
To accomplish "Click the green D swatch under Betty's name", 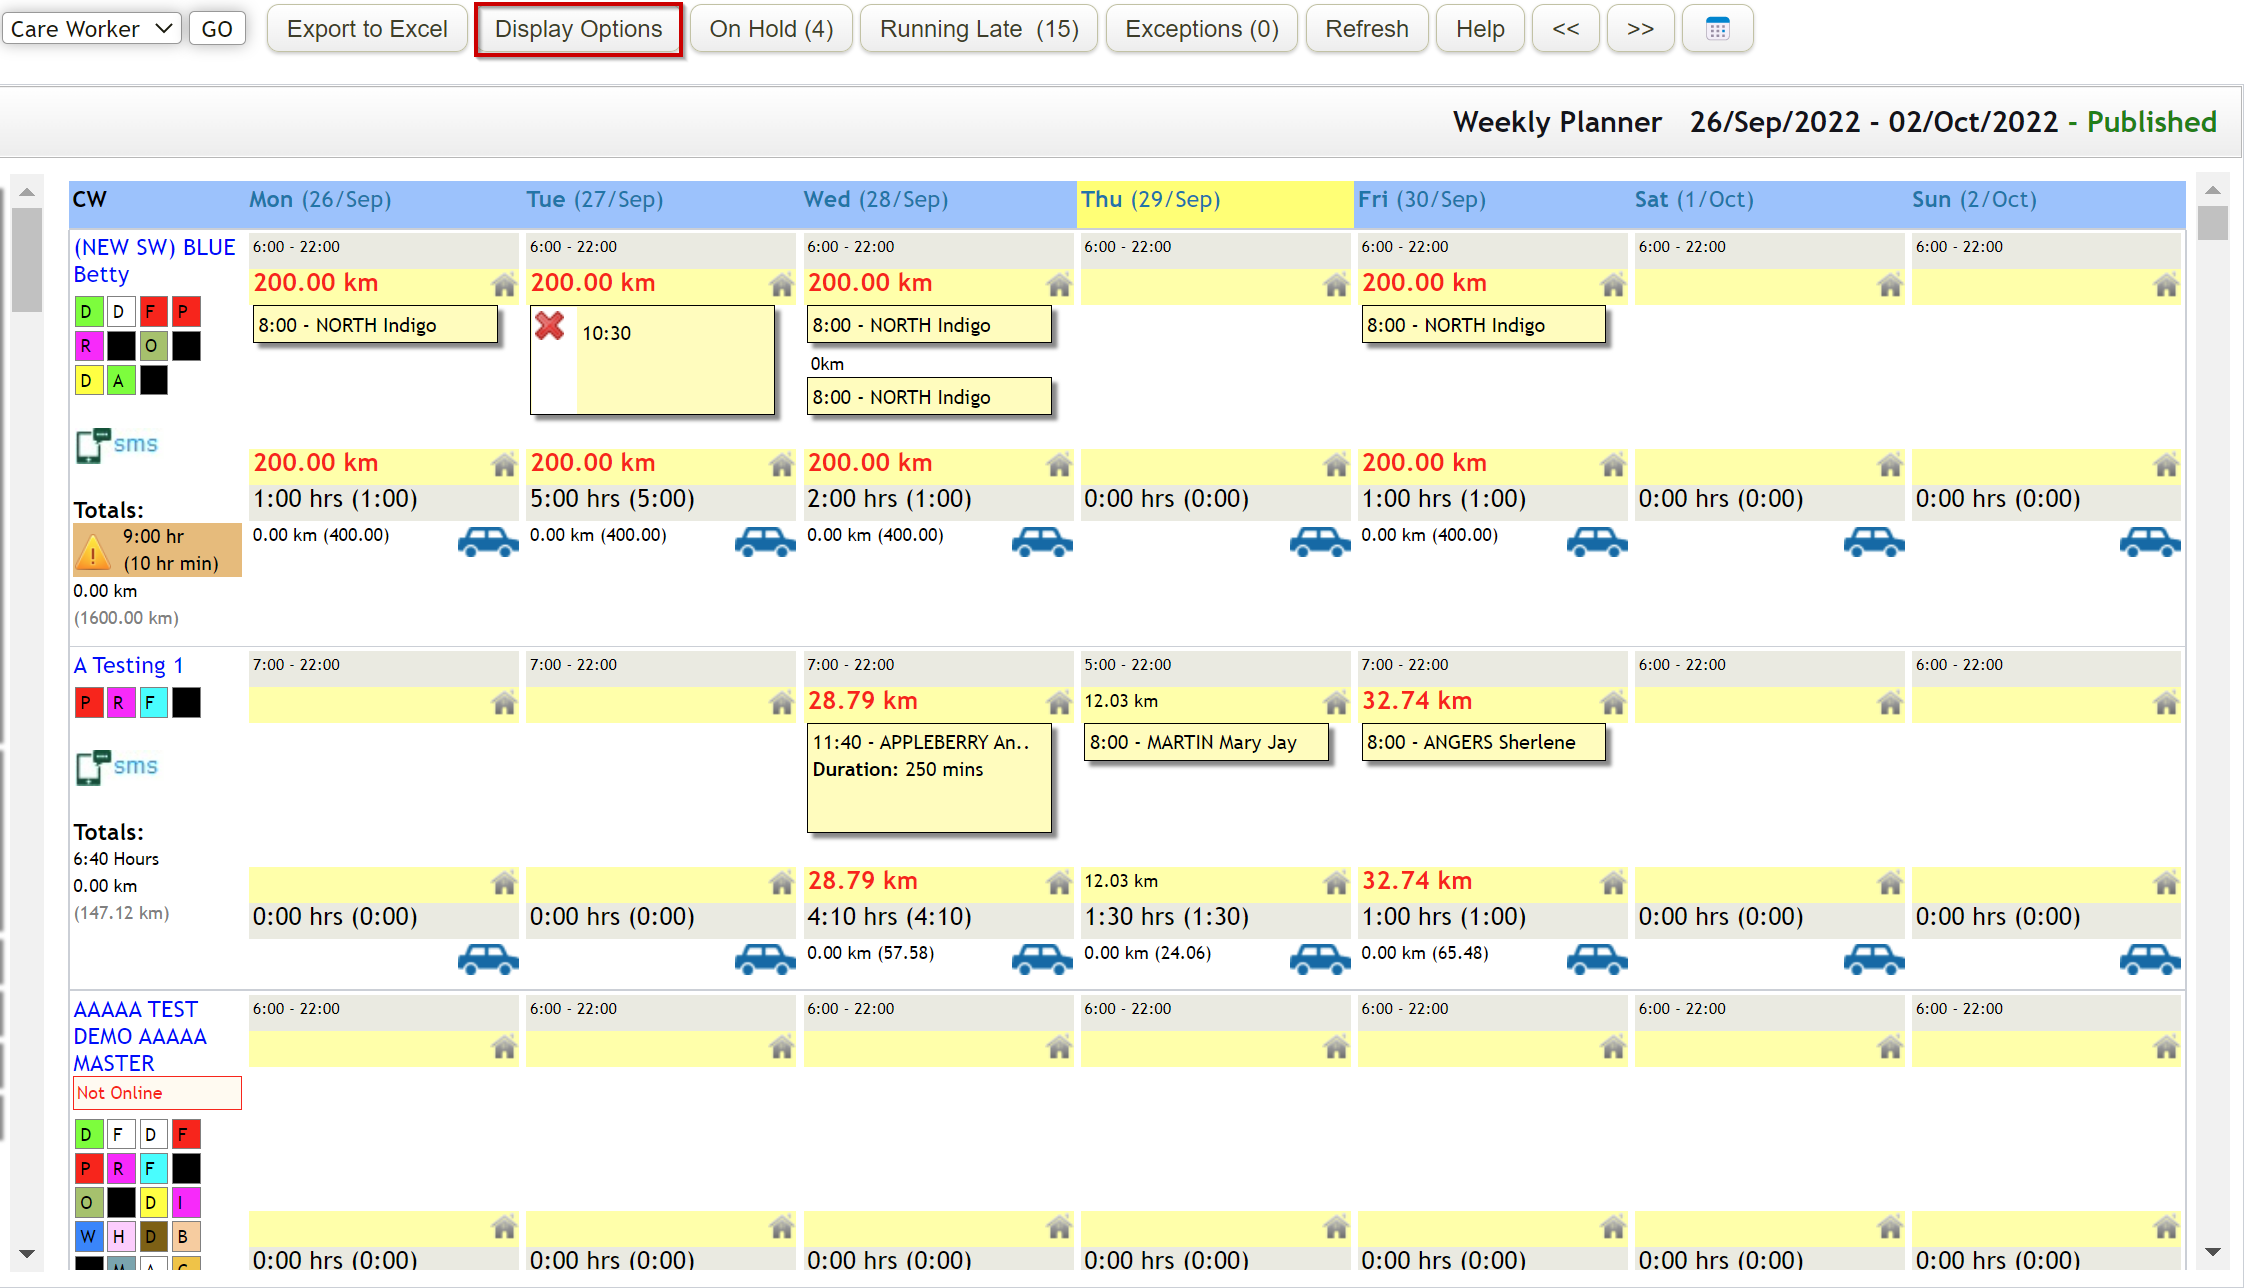I will pos(87,311).
